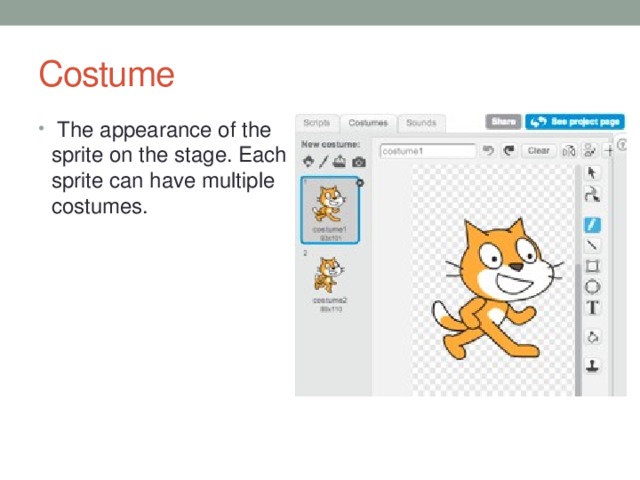This screenshot has width=640, height=480.
Task: Click the redo arrow icon
Action: tap(509, 151)
